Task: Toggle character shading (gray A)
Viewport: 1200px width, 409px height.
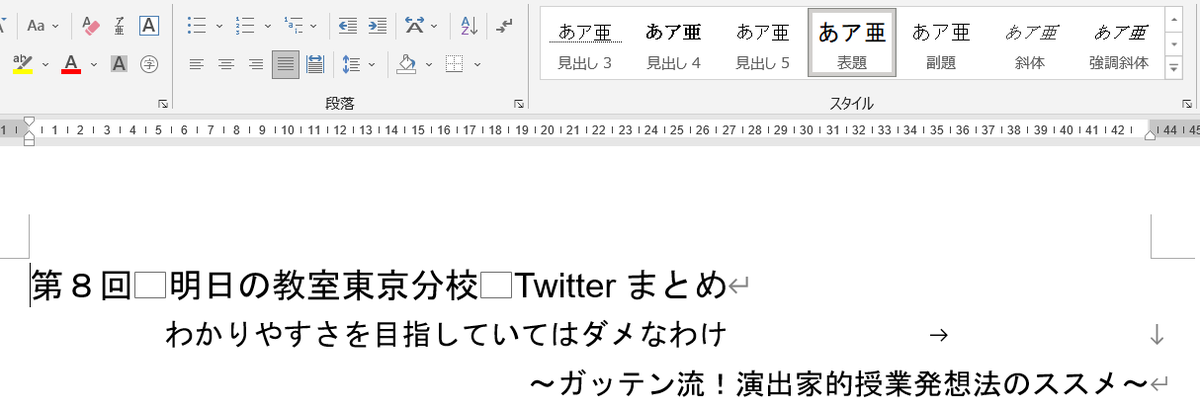Action: [119, 64]
